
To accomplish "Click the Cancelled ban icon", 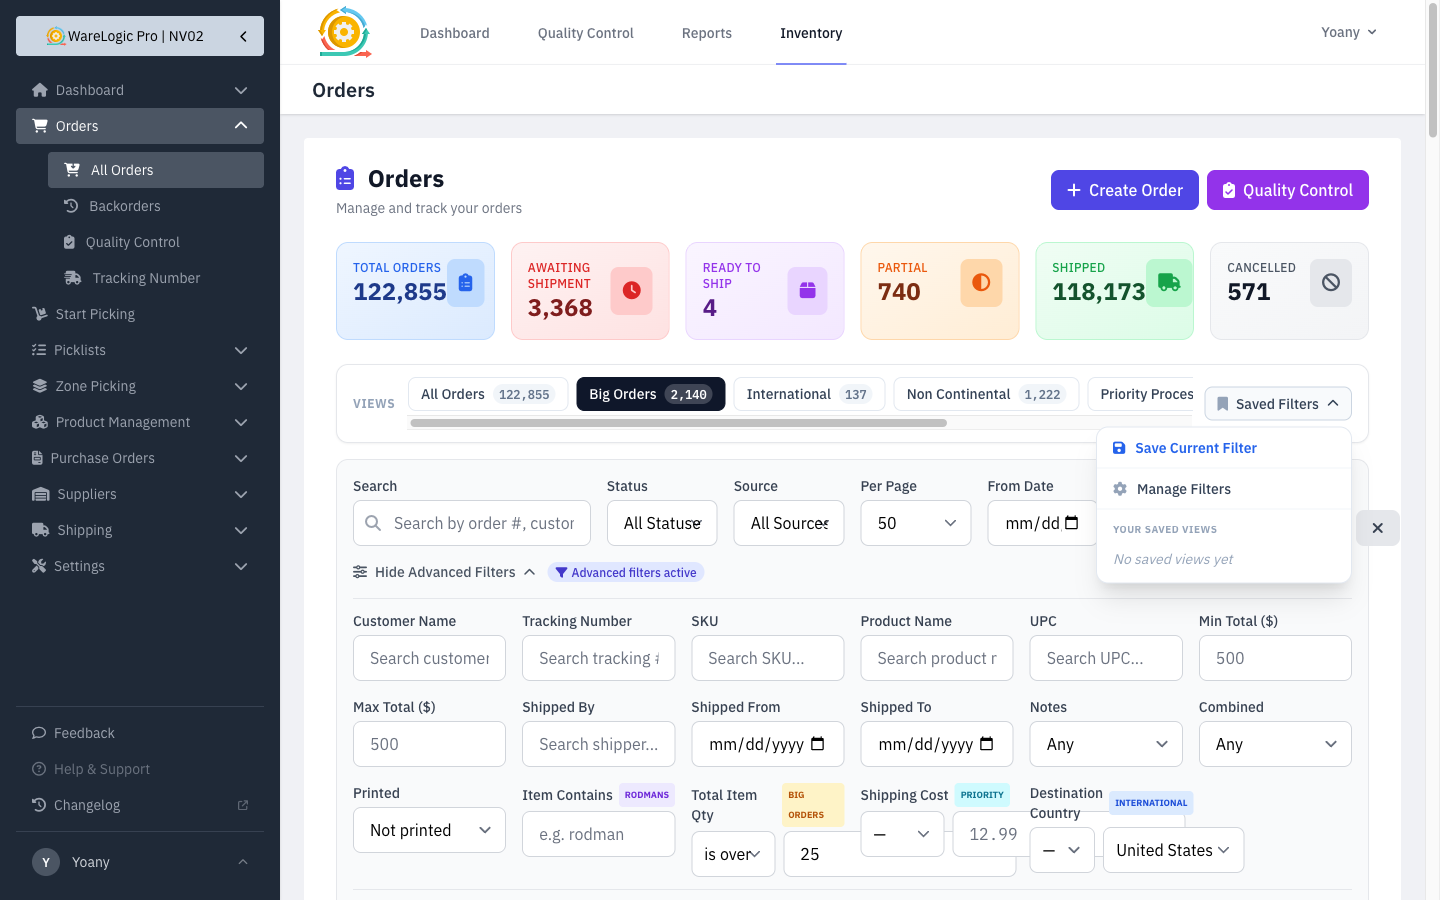I will [1331, 283].
